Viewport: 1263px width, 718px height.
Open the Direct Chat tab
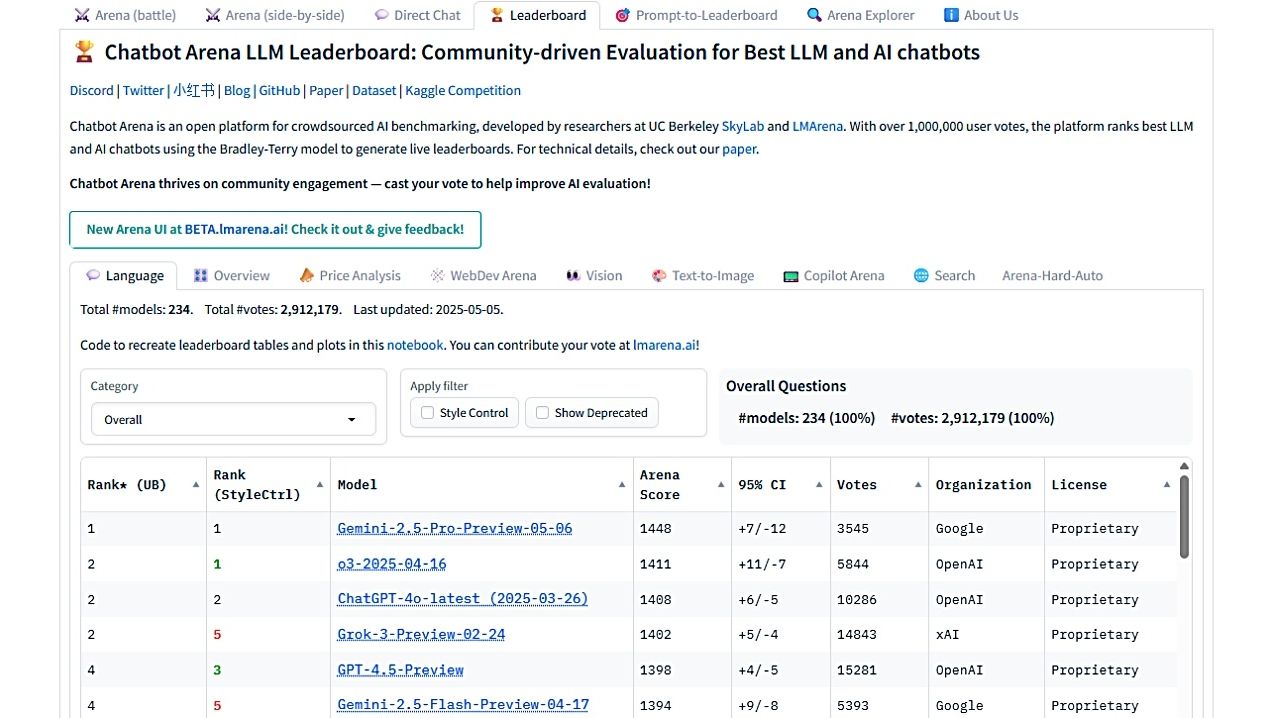417,15
